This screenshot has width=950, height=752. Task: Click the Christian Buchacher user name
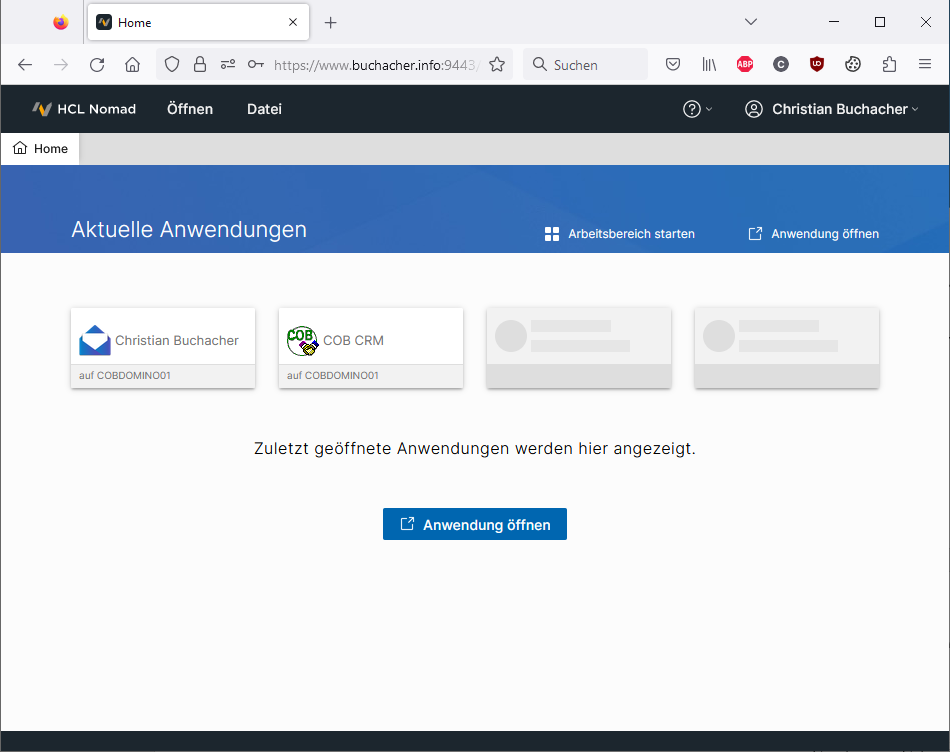coord(840,109)
